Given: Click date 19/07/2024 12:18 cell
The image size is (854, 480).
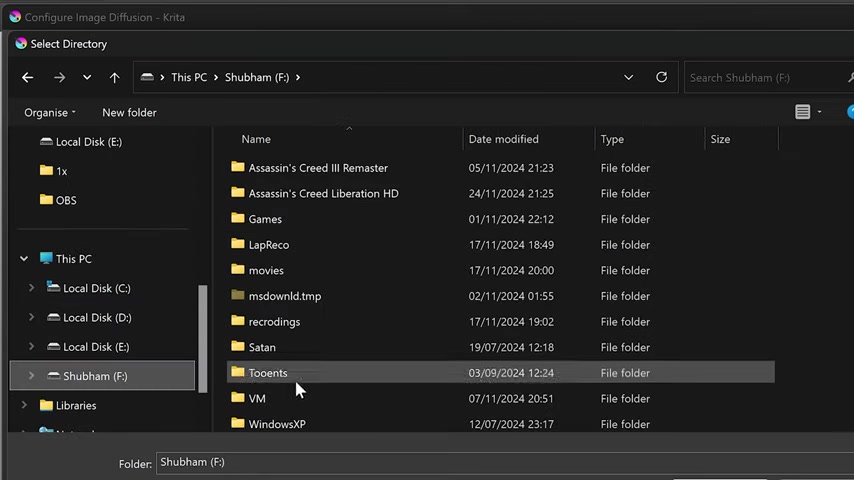Looking at the screenshot, I should pyautogui.click(x=511, y=348).
